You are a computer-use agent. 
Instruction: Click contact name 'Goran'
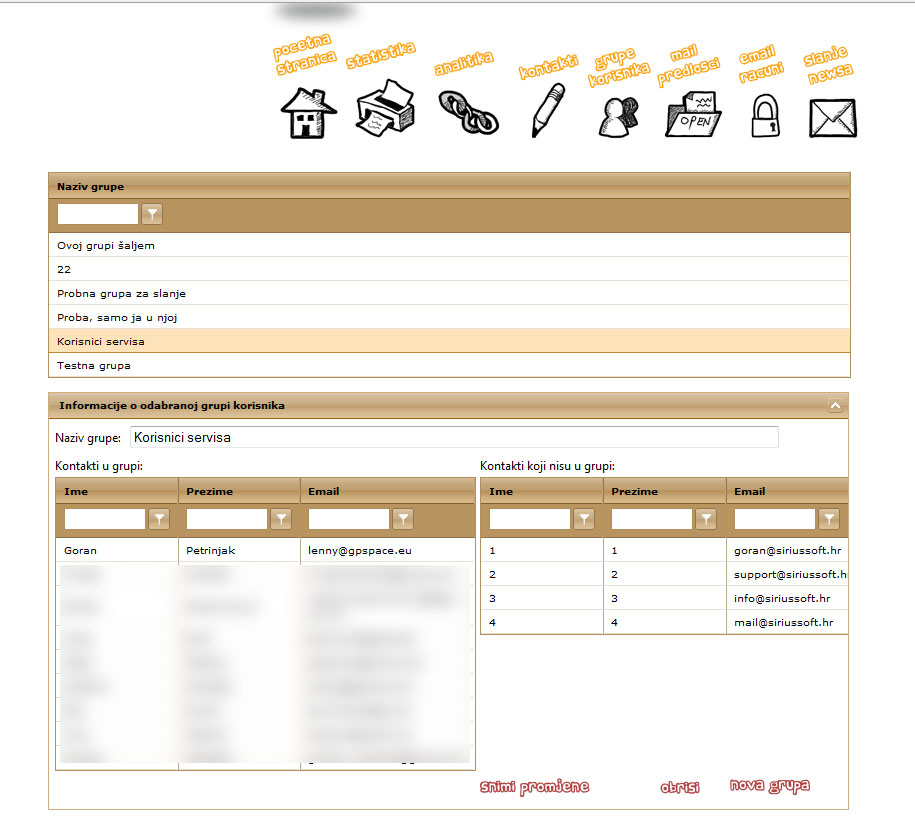[81, 550]
